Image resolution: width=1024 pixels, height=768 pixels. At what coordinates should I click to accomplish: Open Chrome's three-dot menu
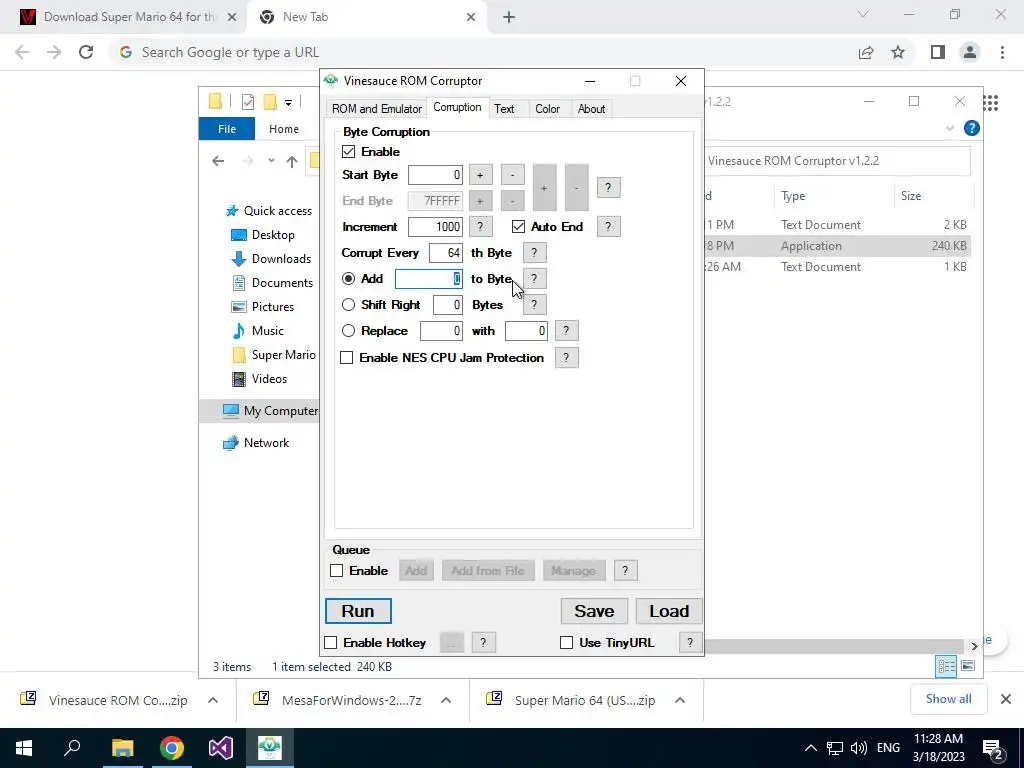pyautogui.click(x=1002, y=52)
